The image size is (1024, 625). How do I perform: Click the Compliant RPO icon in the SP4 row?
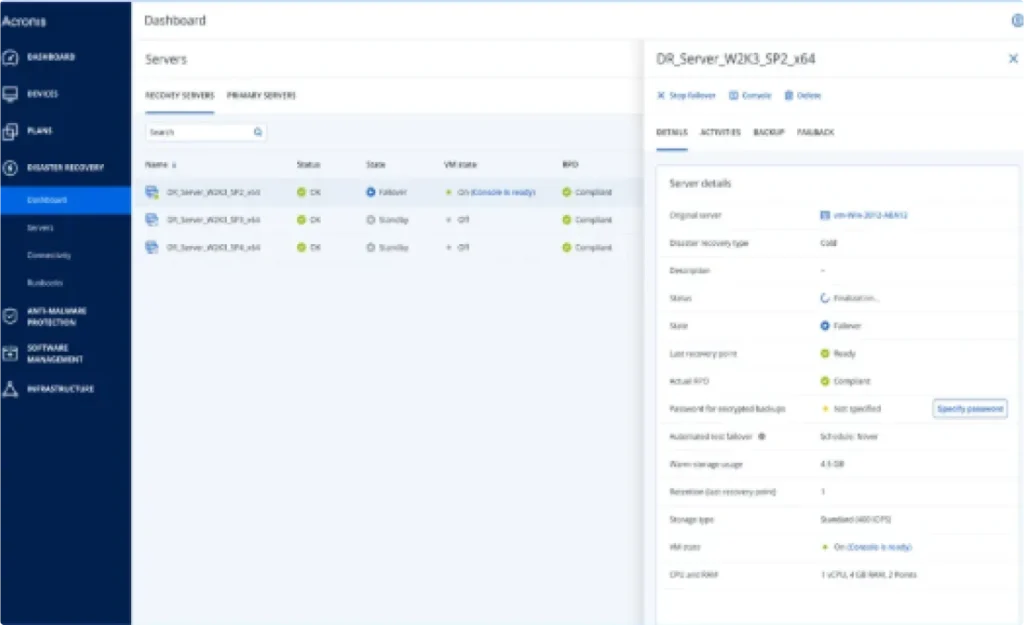(x=567, y=247)
